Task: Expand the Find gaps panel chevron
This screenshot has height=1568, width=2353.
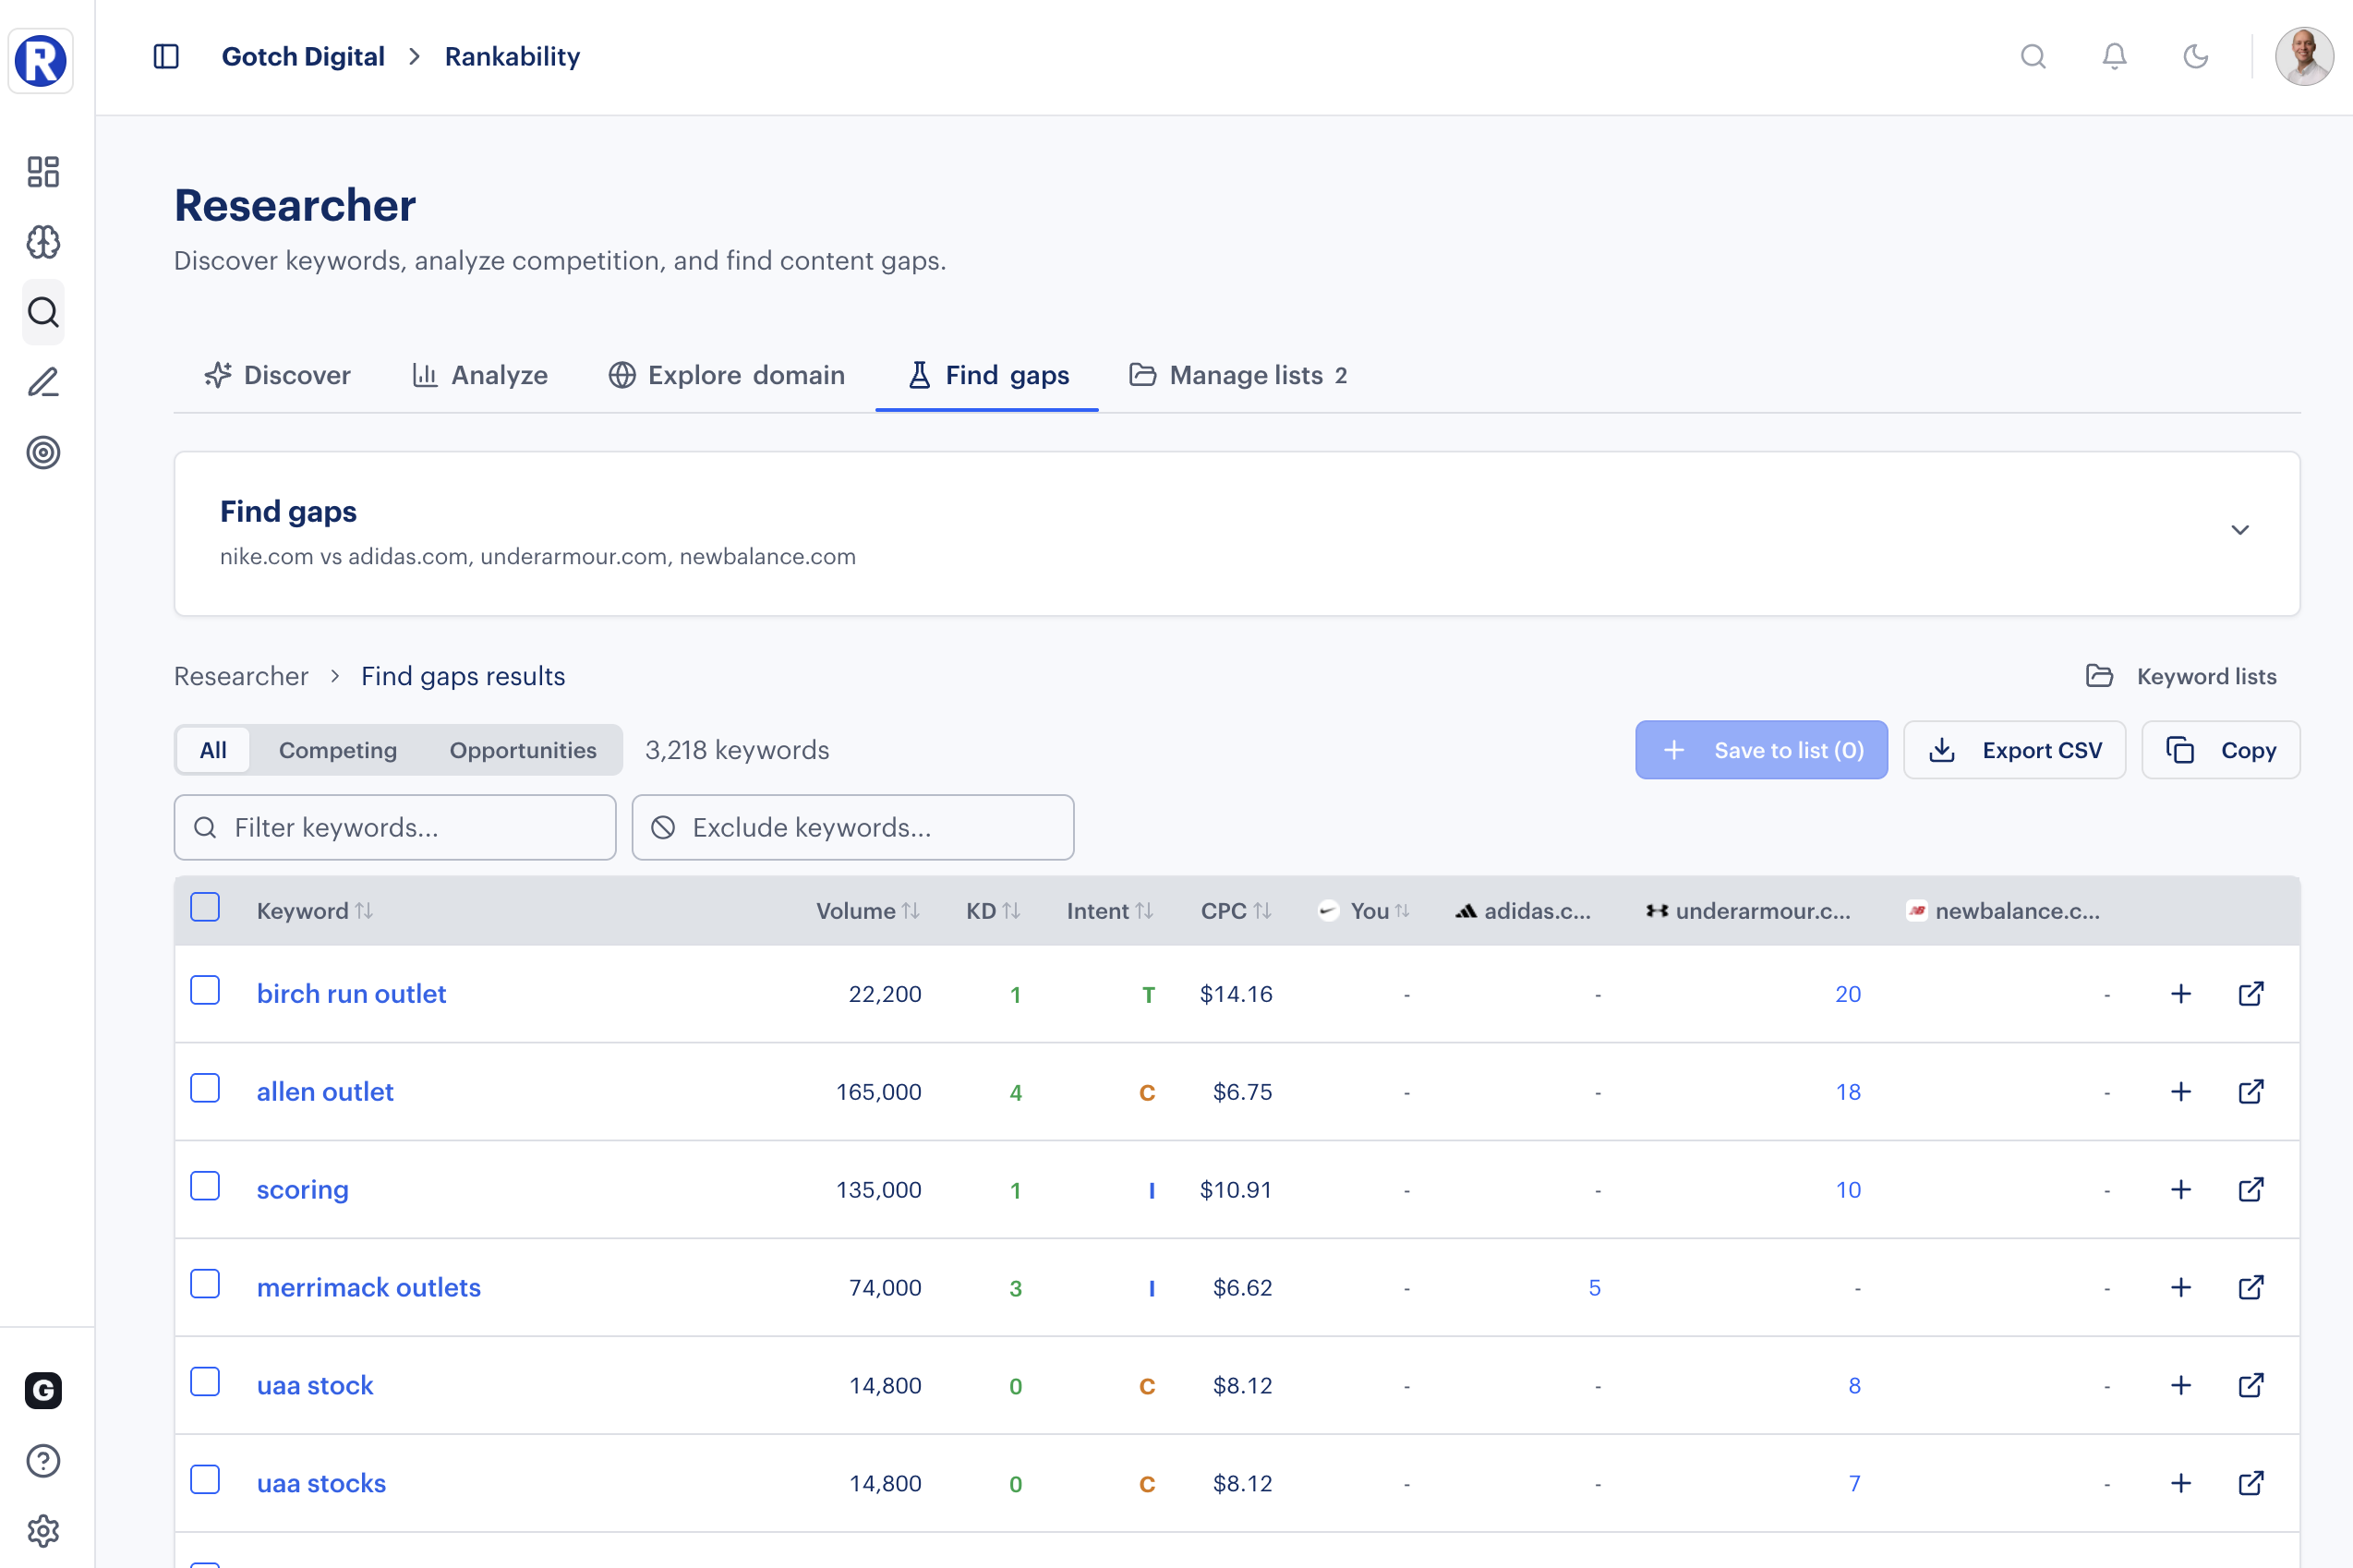Action: [2240, 530]
